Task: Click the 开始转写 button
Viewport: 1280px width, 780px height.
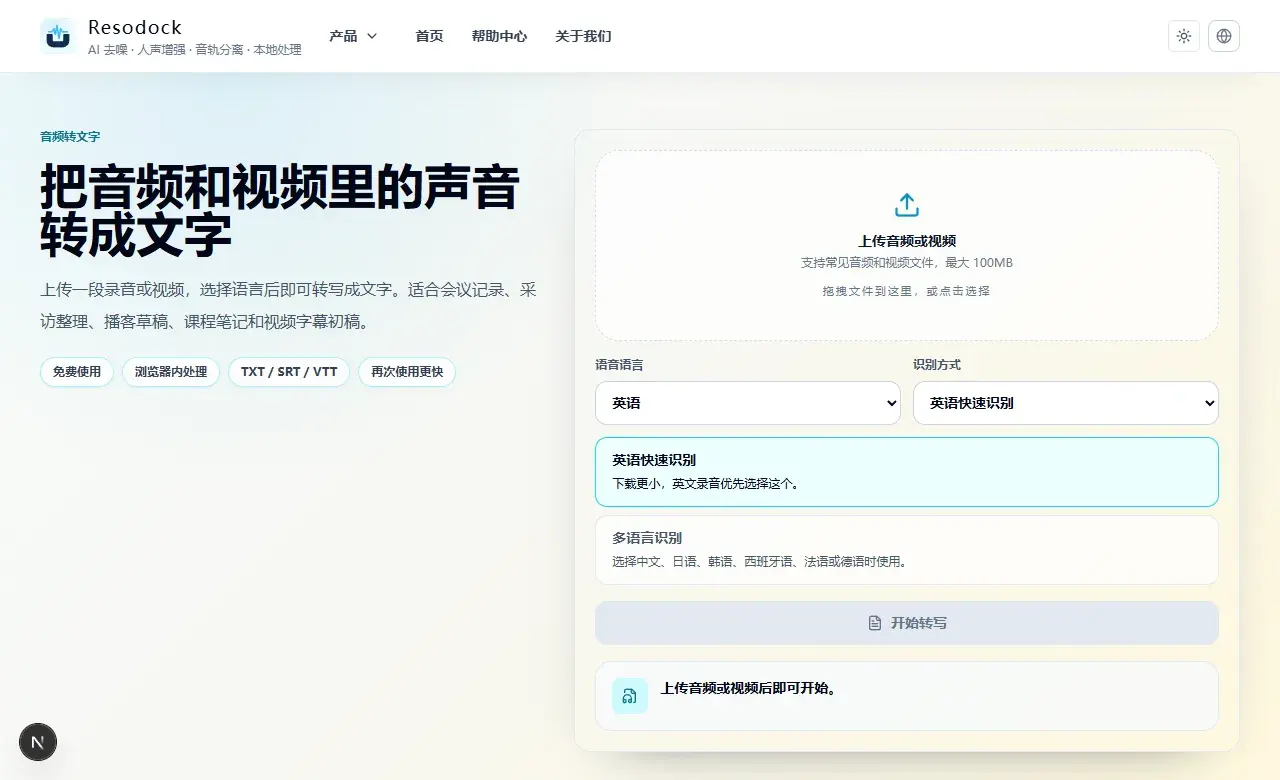Action: click(x=907, y=623)
